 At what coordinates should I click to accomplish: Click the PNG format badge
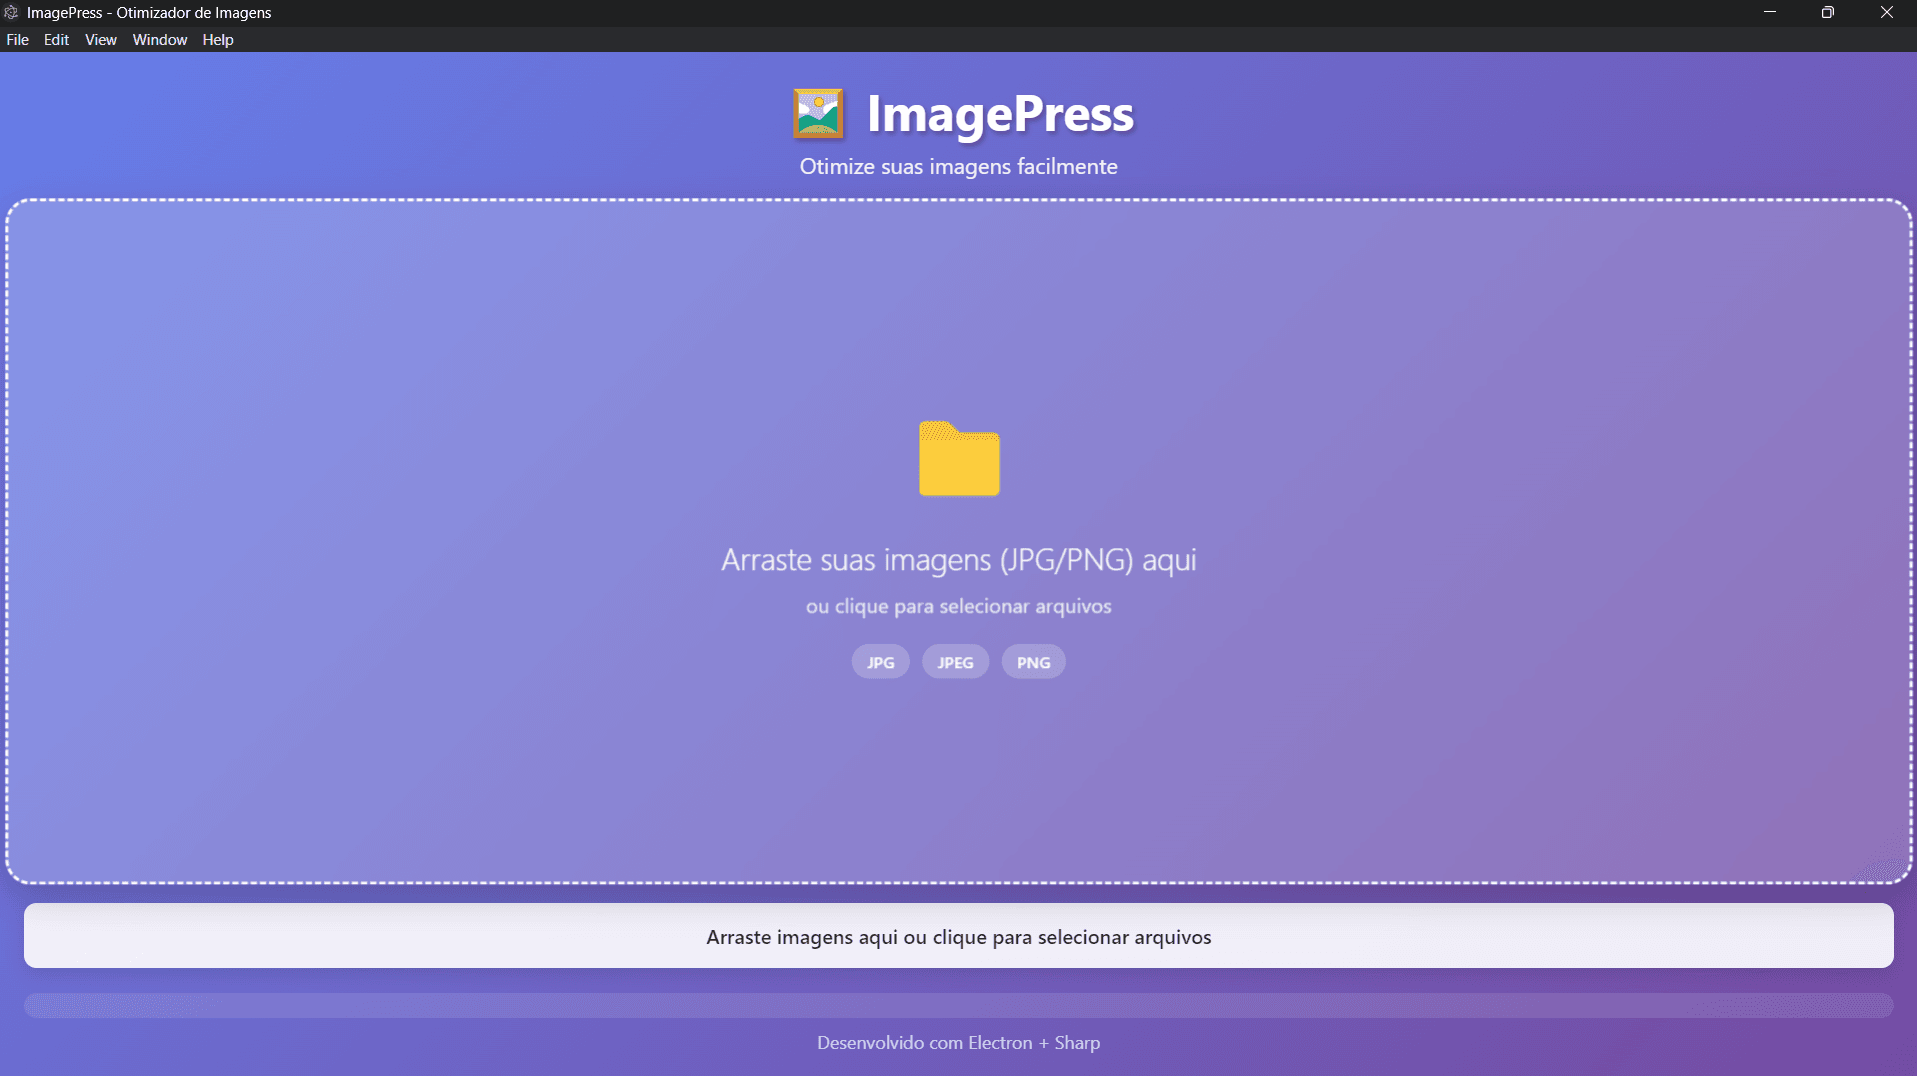pyautogui.click(x=1033, y=662)
